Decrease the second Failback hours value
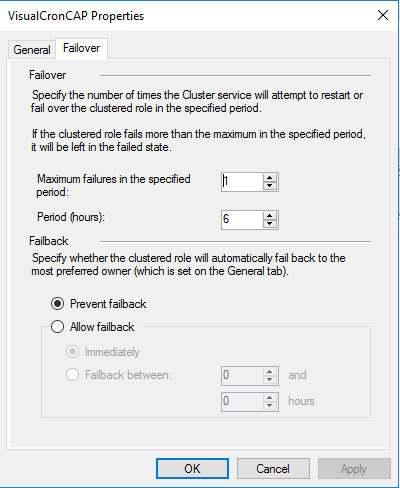 270,405
